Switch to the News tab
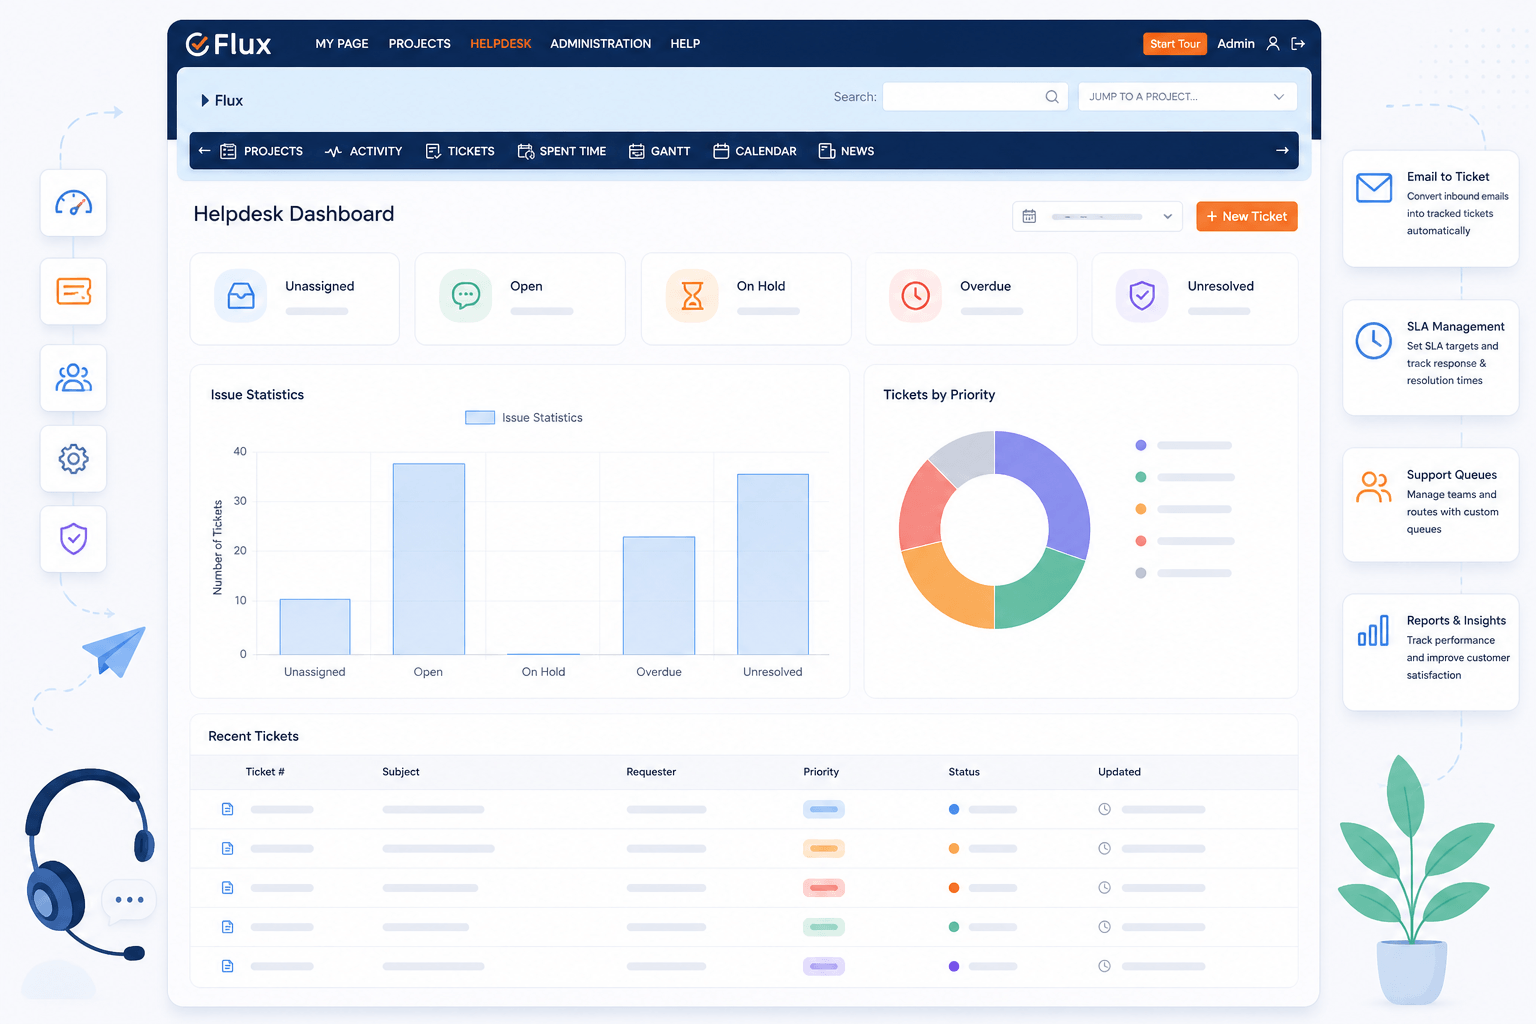1536x1024 pixels. [846, 151]
